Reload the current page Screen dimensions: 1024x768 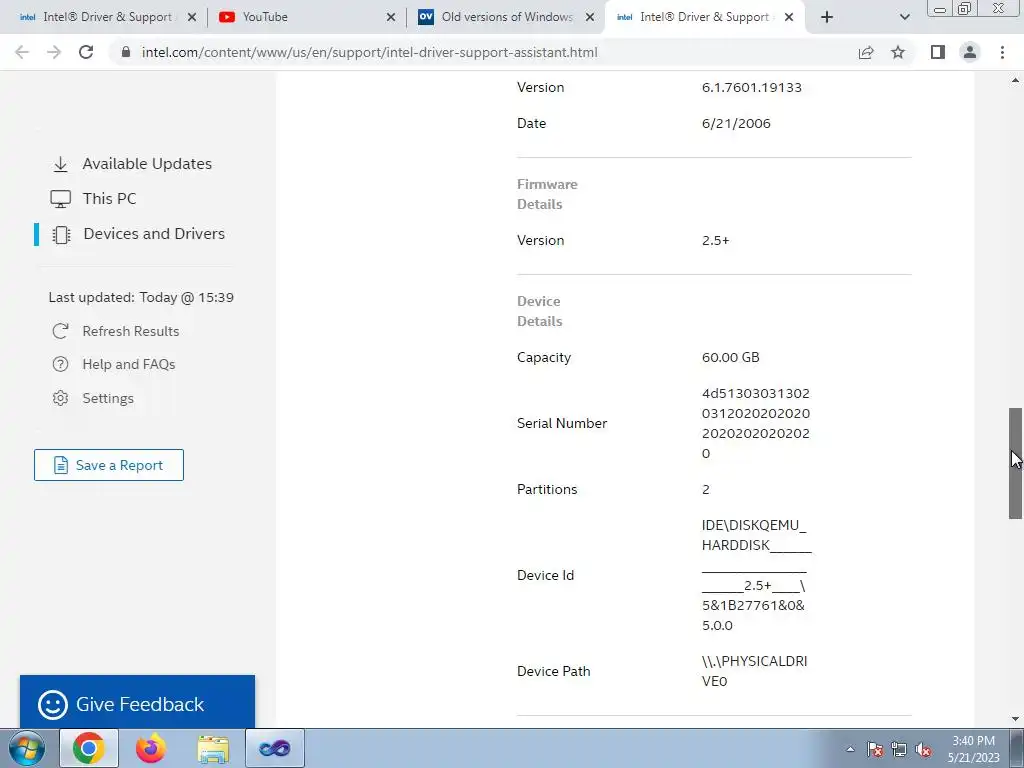86,52
